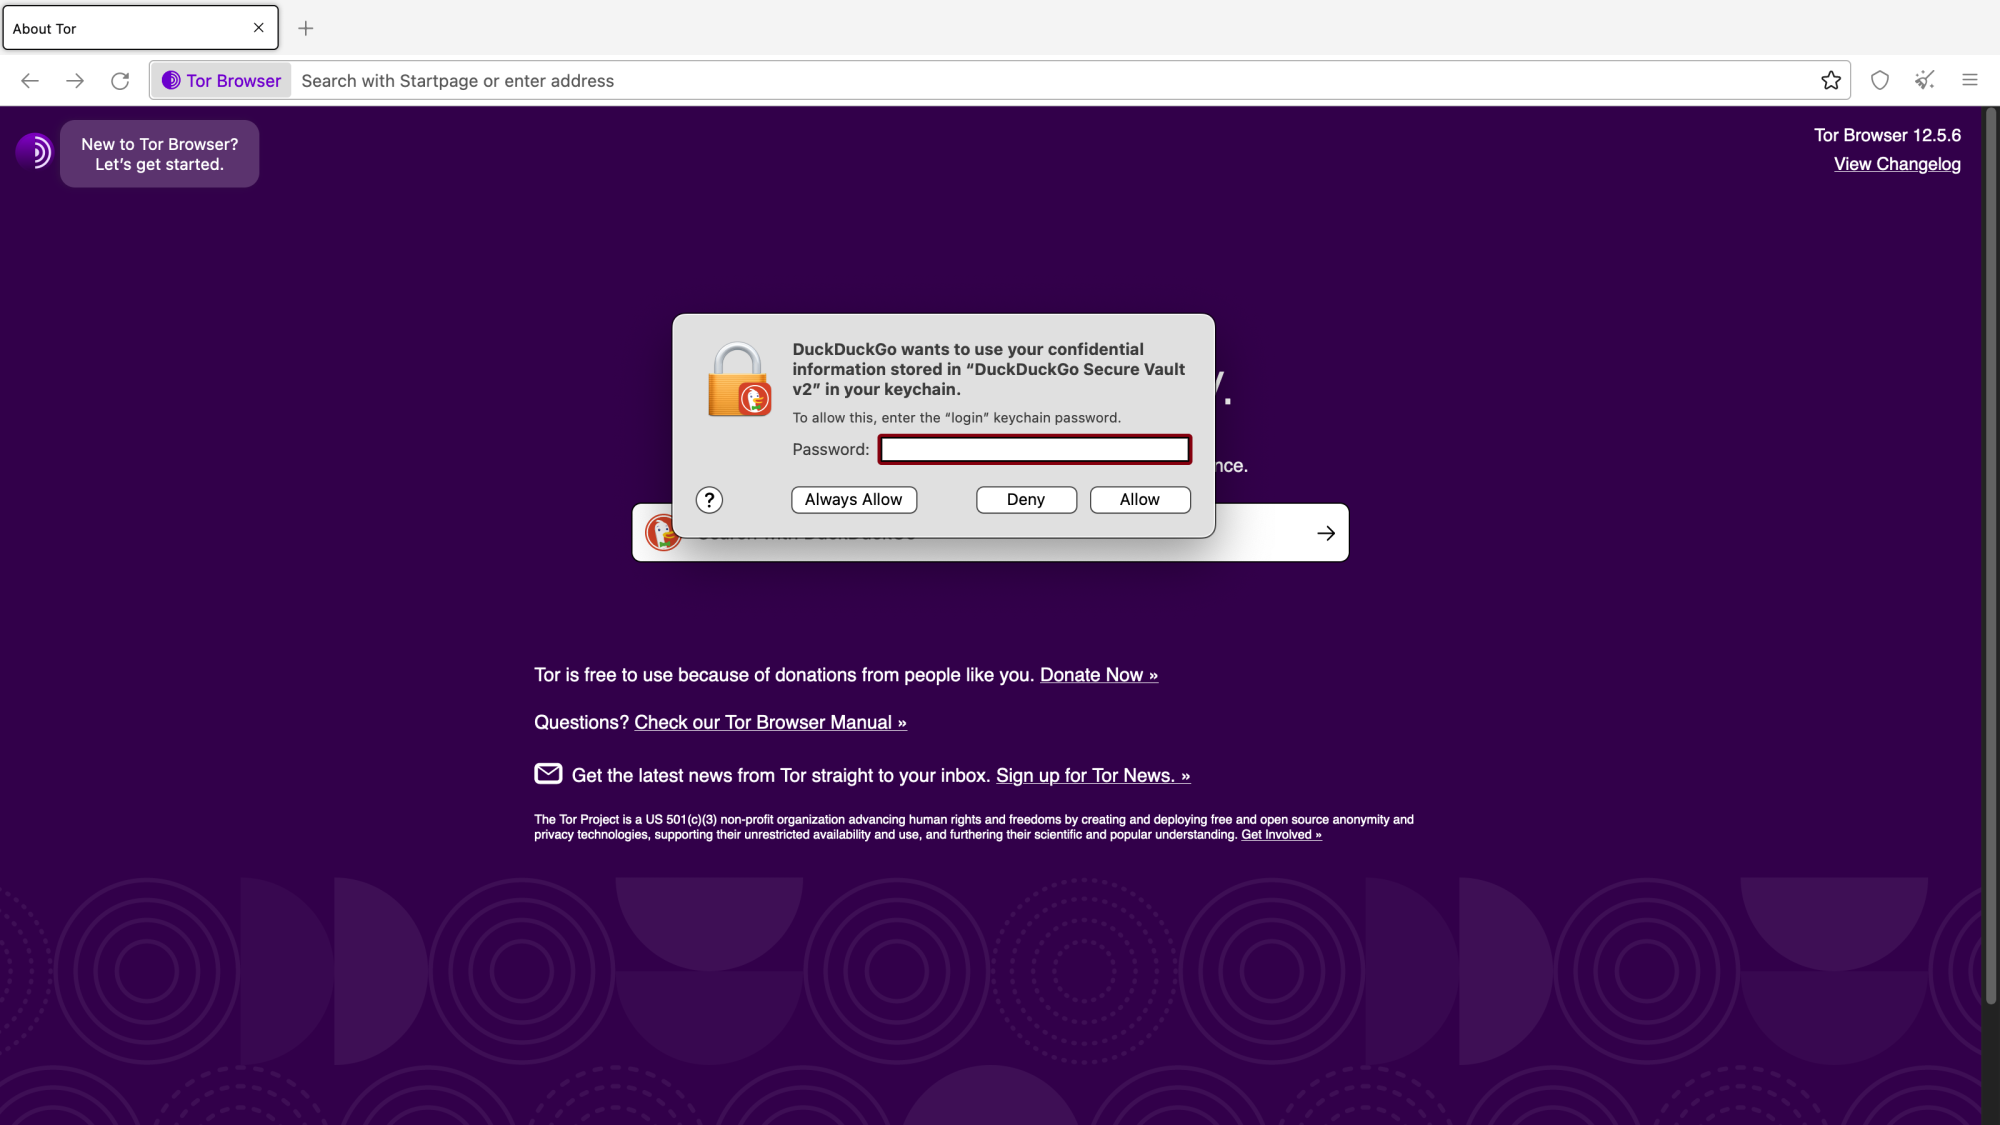
Task: Submit search with the arrow icon
Action: (1326, 533)
